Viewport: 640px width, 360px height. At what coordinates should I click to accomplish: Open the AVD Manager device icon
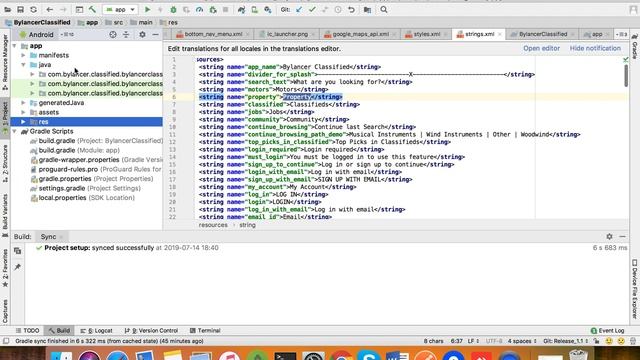coord(254,9)
